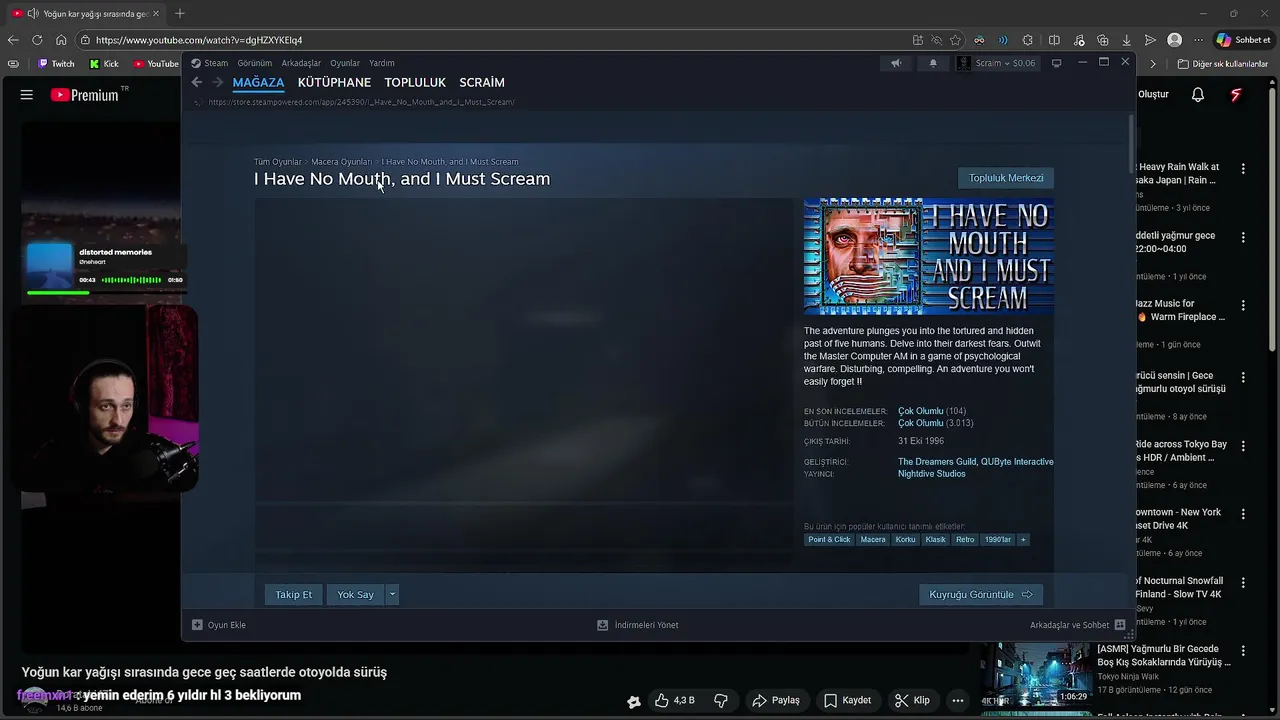This screenshot has height=720, width=1280.
Task: Open the Steam menu in menu bar
Action: 216,63
